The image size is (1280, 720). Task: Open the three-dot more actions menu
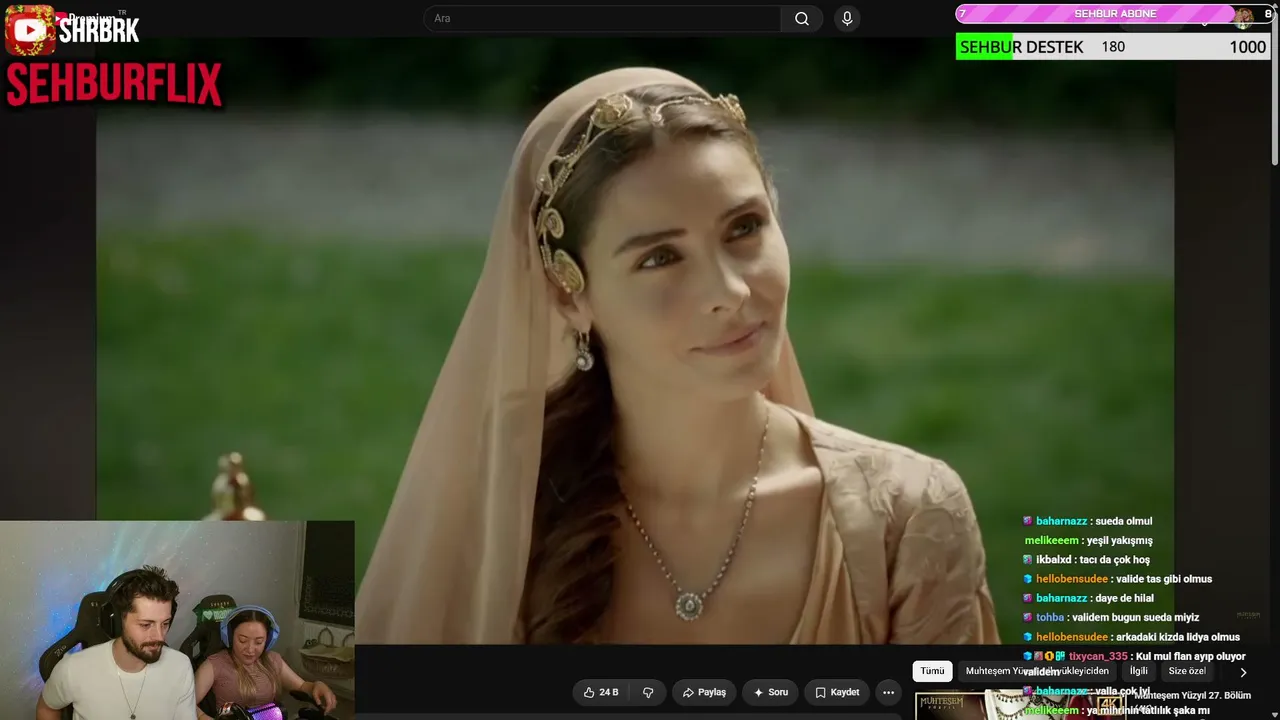(x=888, y=692)
